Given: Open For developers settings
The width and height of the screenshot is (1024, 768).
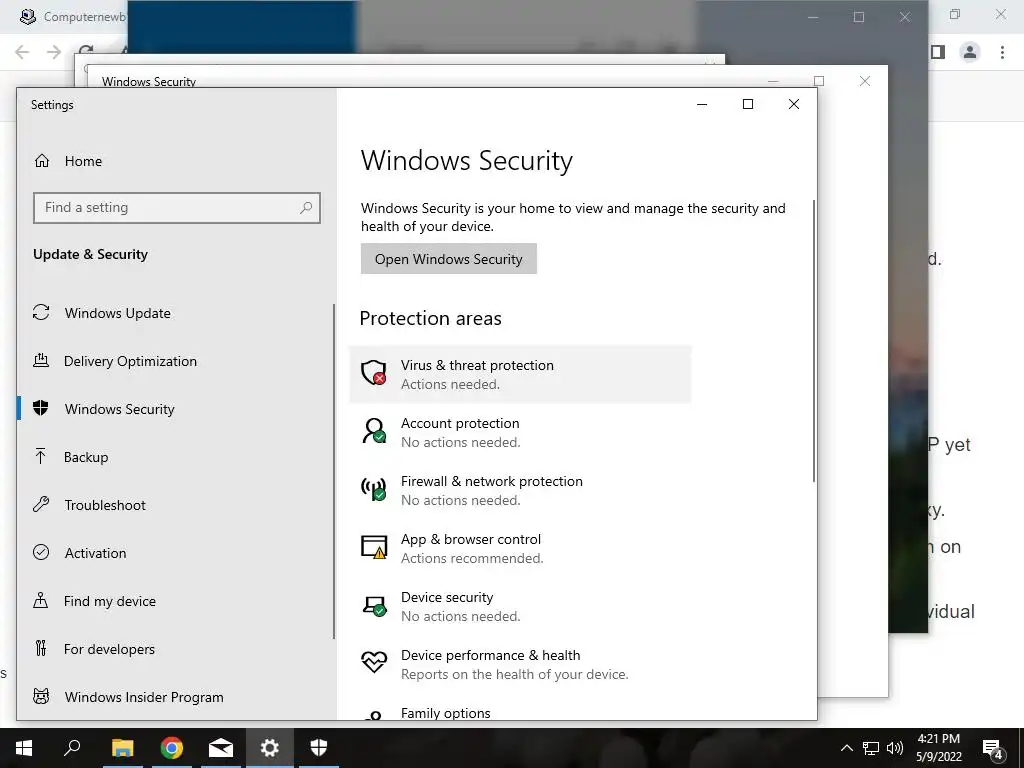Looking at the screenshot, I should 175,648.
